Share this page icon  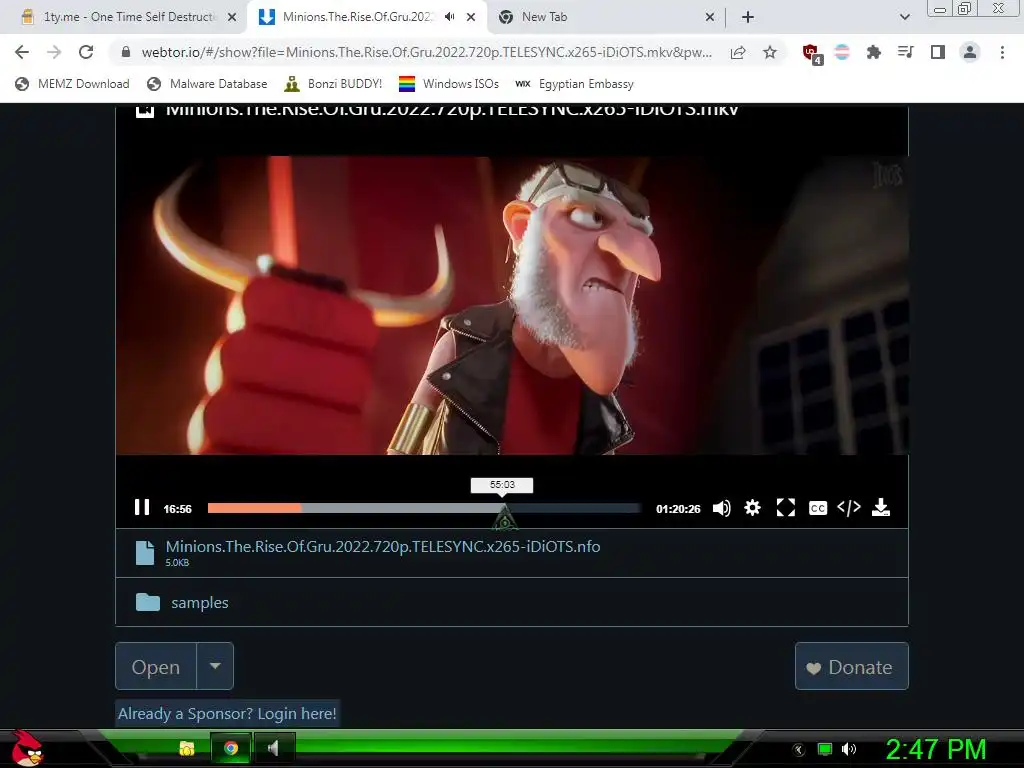click(738, 52)
